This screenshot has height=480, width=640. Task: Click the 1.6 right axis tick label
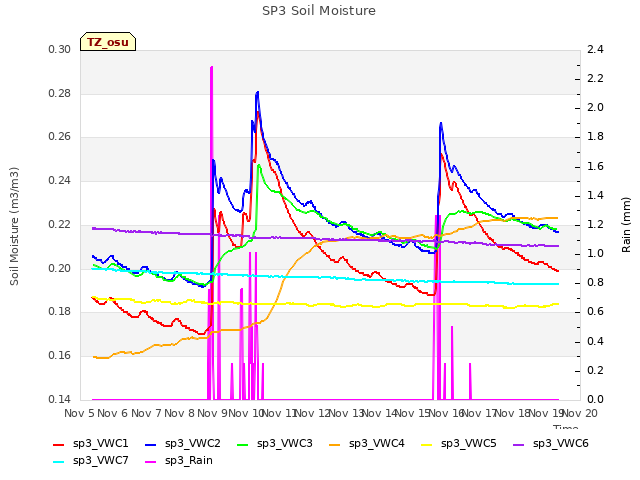pyautogui.click(x=595, y=167)
